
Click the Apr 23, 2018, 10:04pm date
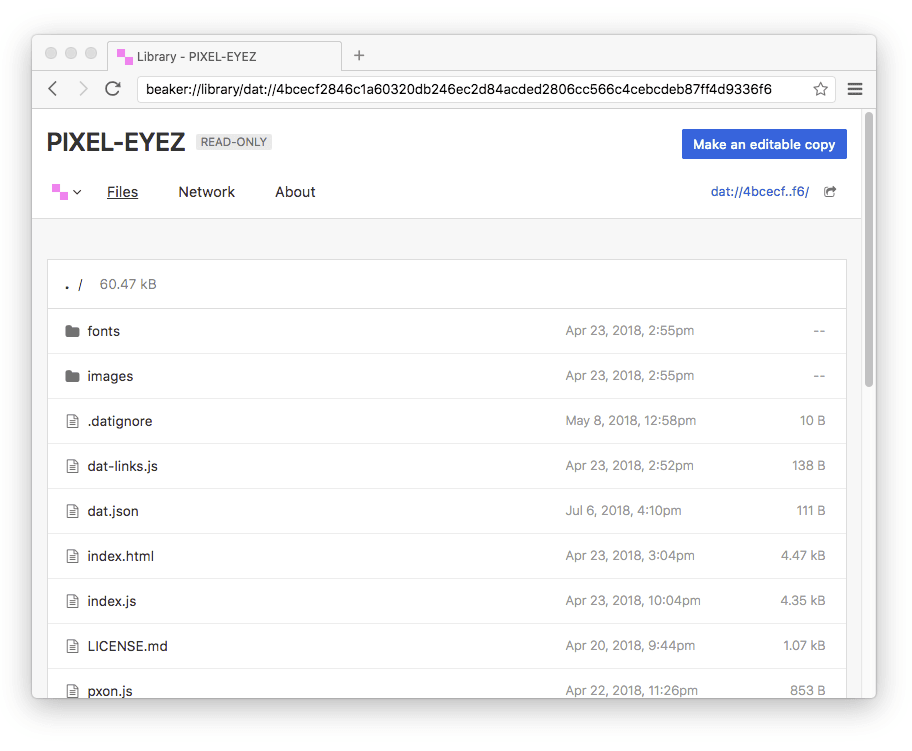pos(633,600)
